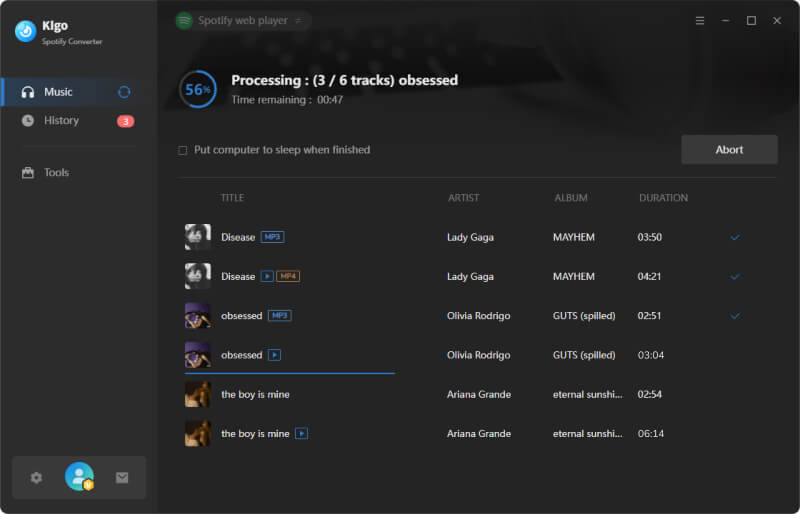The height and width of the screenshot is (514, 800).
Task: Click the video icon on Disease MP4 row
Action: click(267, 276)
